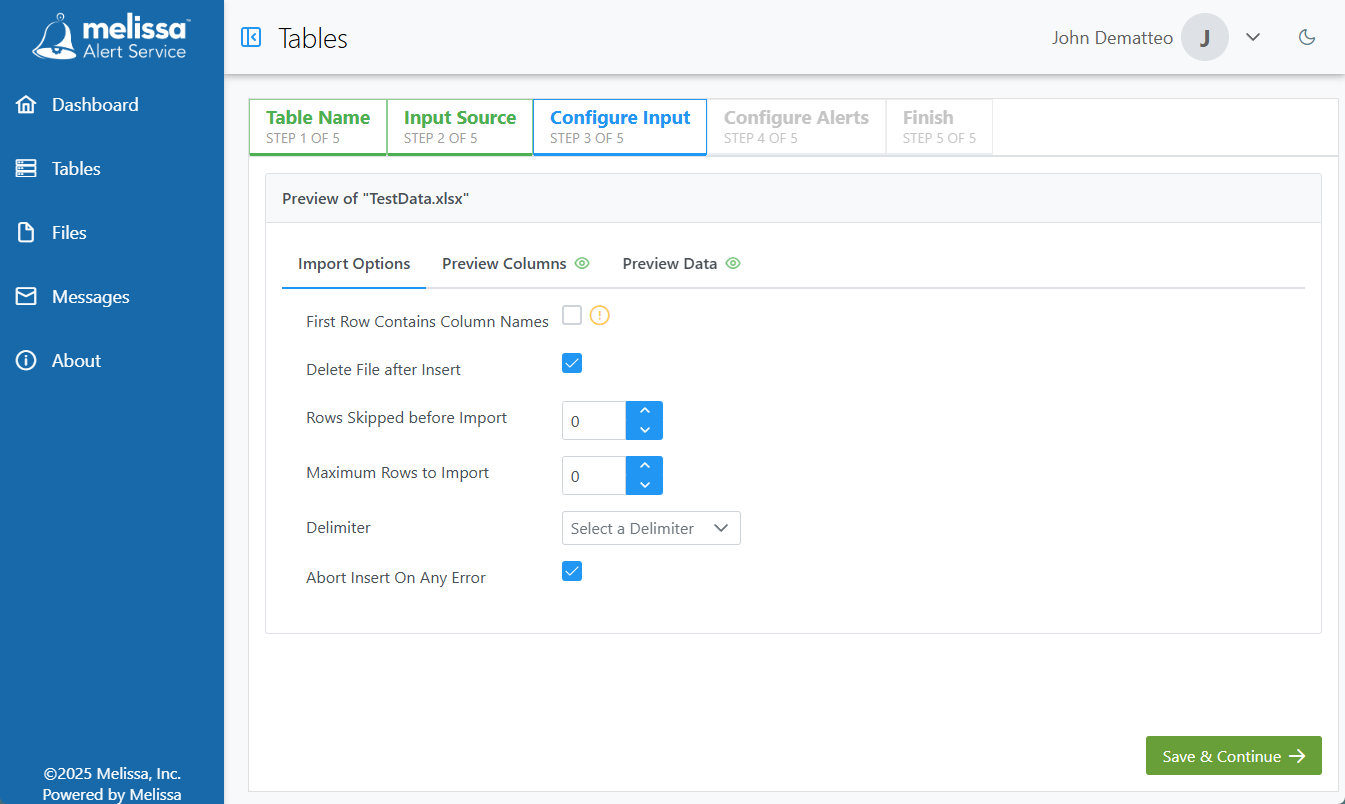Toggle dark mode with the moon icon
This screenshot has height=804, width=1345.
click(x=1307, y=36)
